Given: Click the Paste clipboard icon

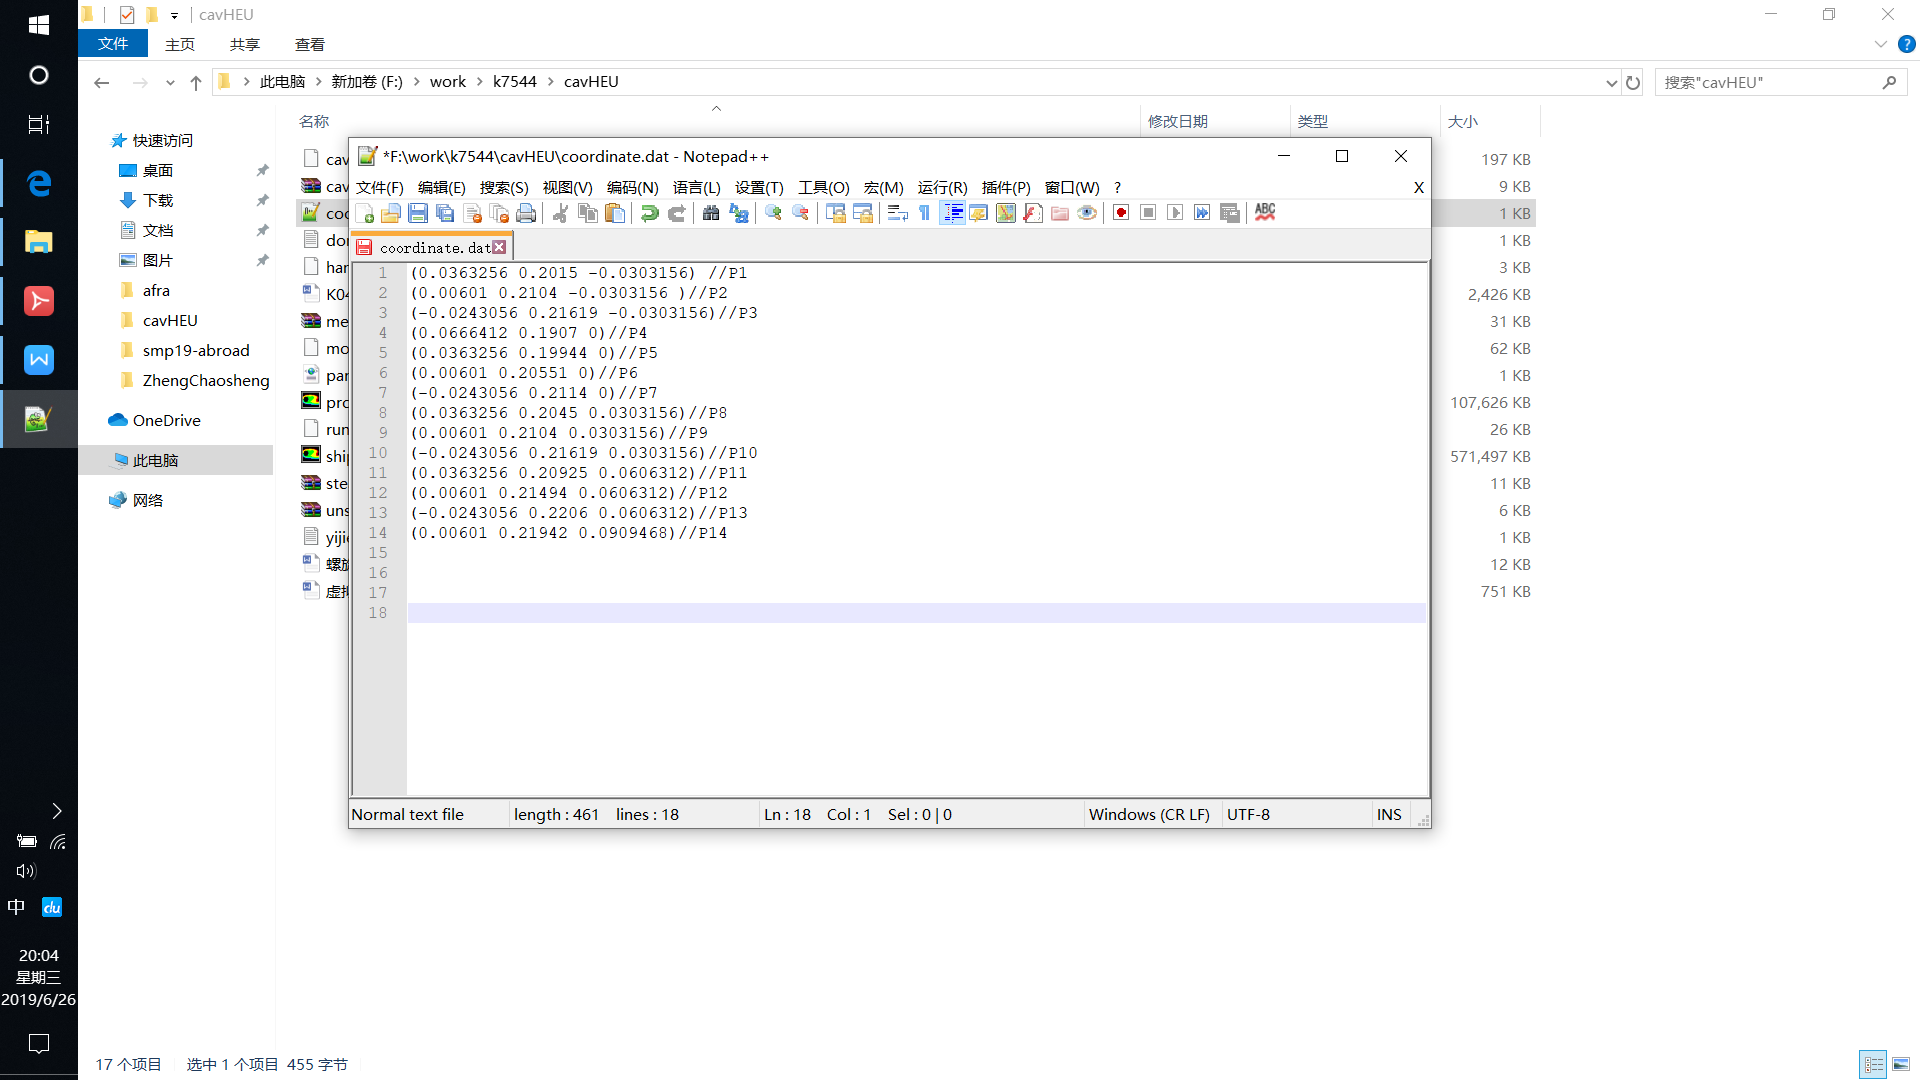Looking at the screenshot, I should 615,213.
